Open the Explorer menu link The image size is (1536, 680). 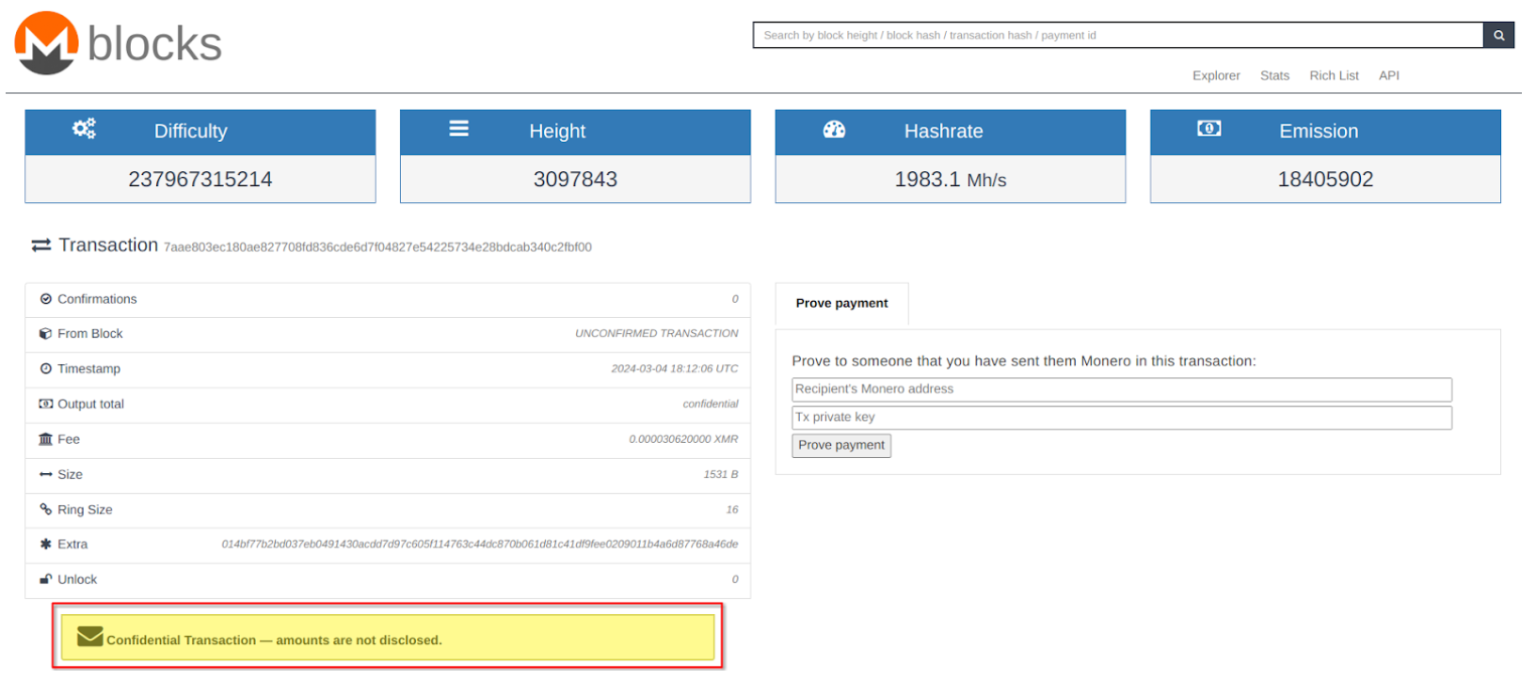(1216, 76)
